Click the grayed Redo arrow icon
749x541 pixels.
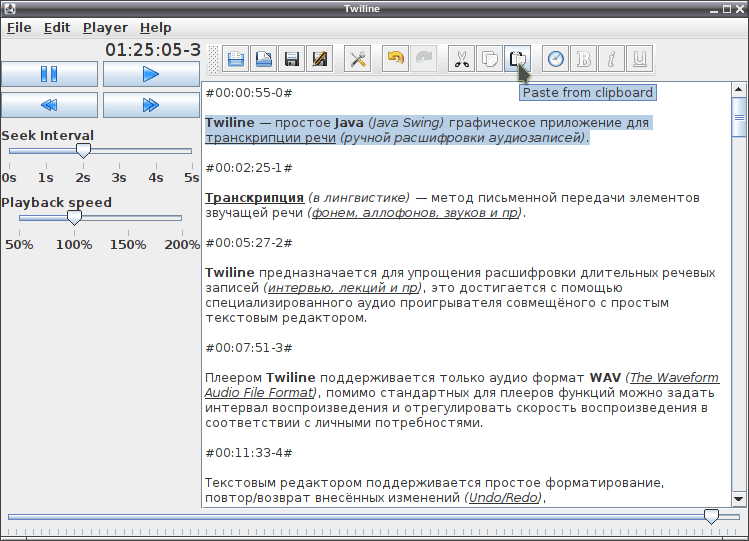pos(424,59)
